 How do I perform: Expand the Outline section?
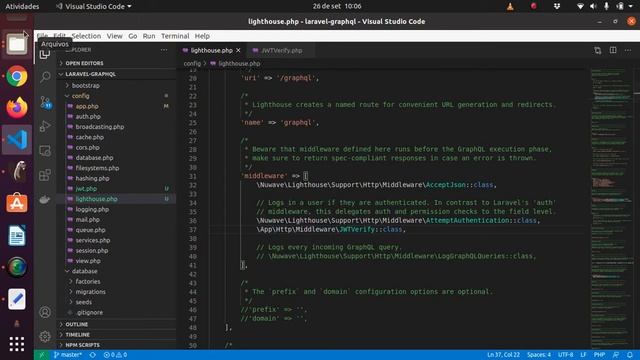[116, 324]
